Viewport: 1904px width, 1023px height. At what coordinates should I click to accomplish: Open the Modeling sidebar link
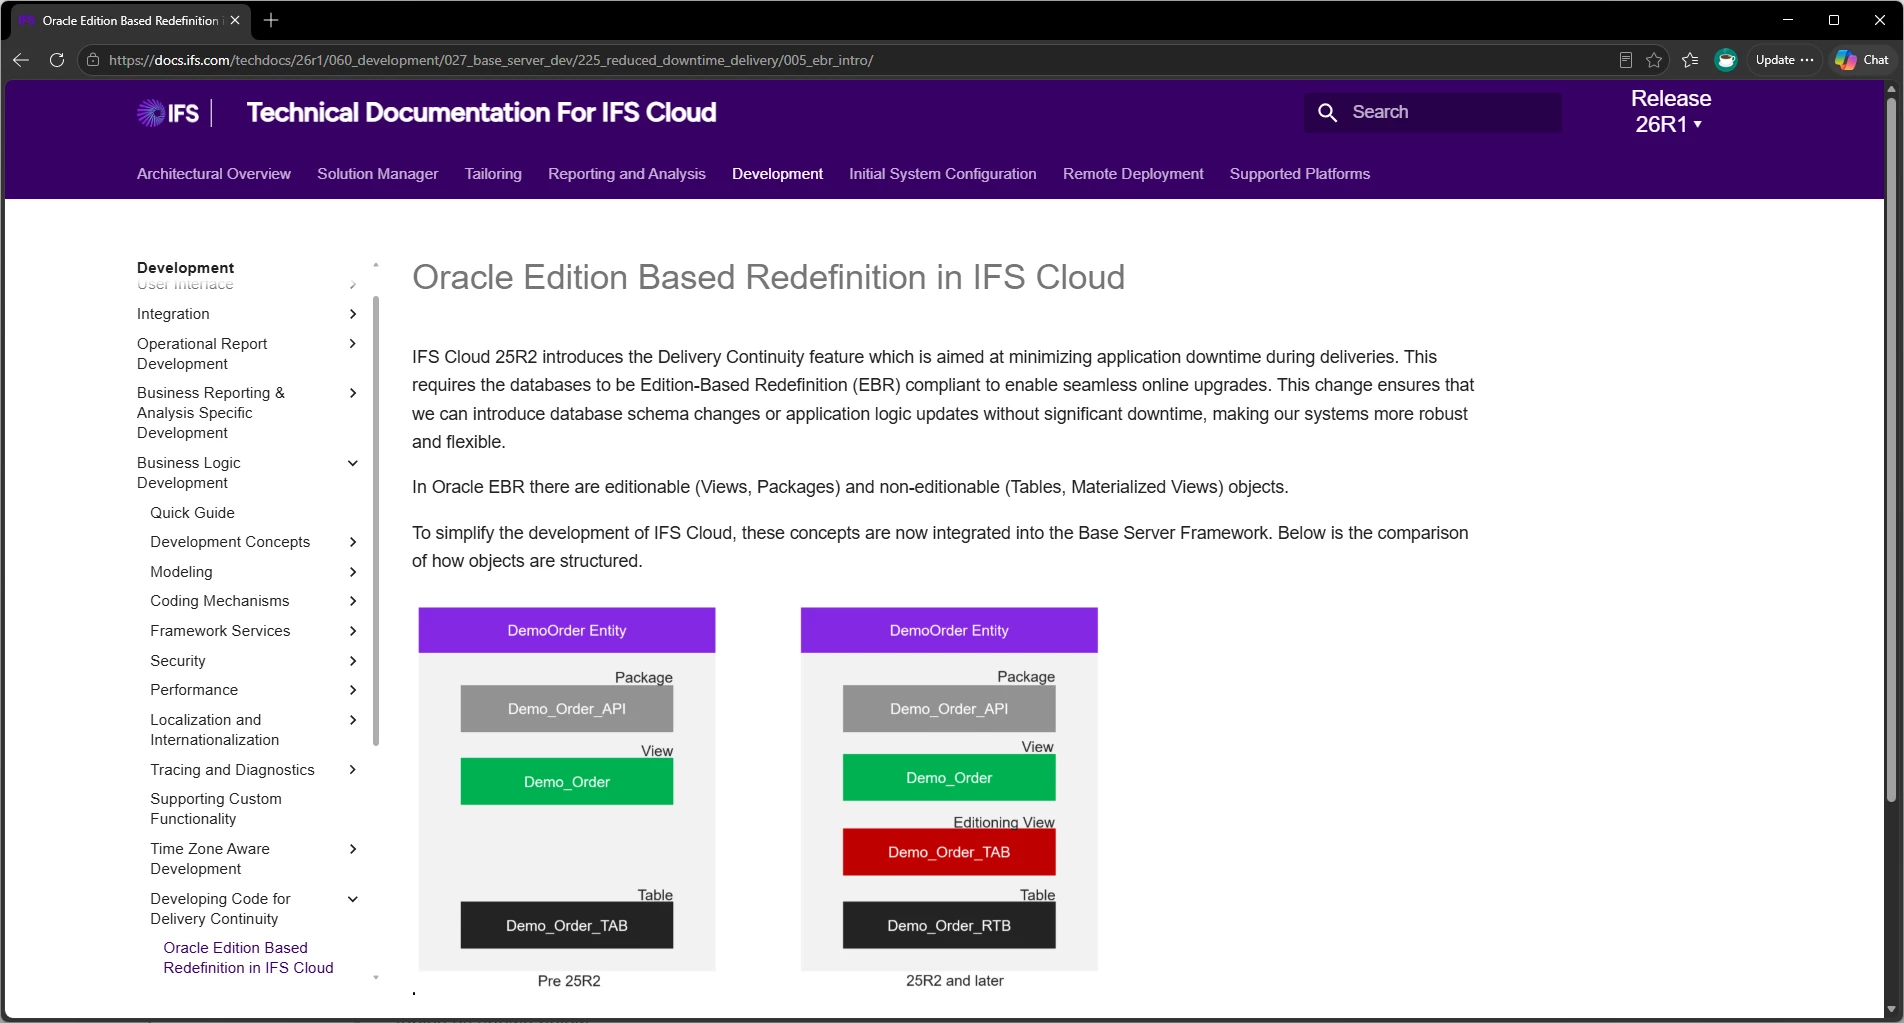[181, 572]
